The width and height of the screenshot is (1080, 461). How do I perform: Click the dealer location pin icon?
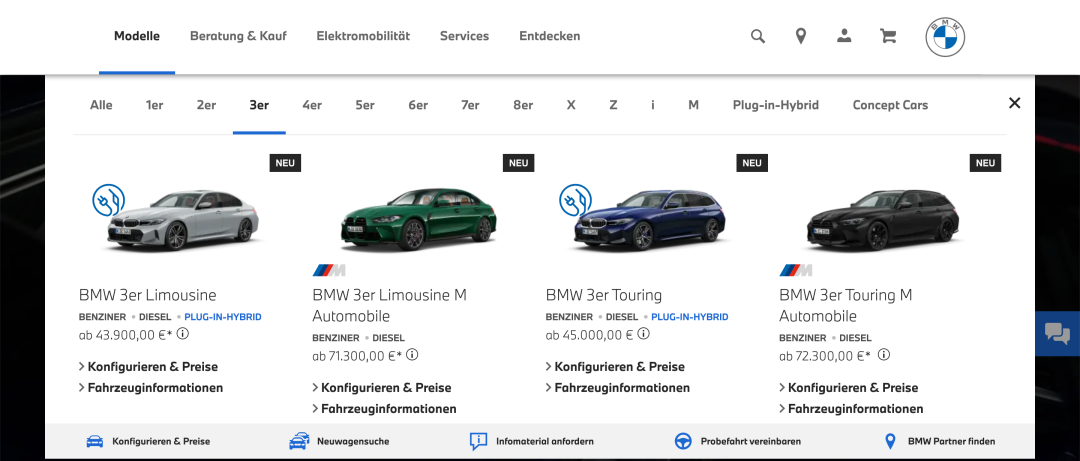(800, 37)
